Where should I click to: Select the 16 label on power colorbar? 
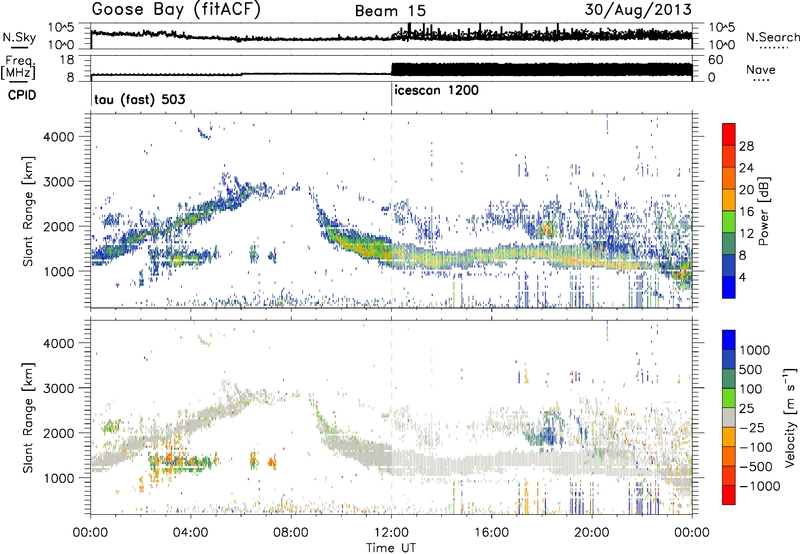click(x=746, y=212)
